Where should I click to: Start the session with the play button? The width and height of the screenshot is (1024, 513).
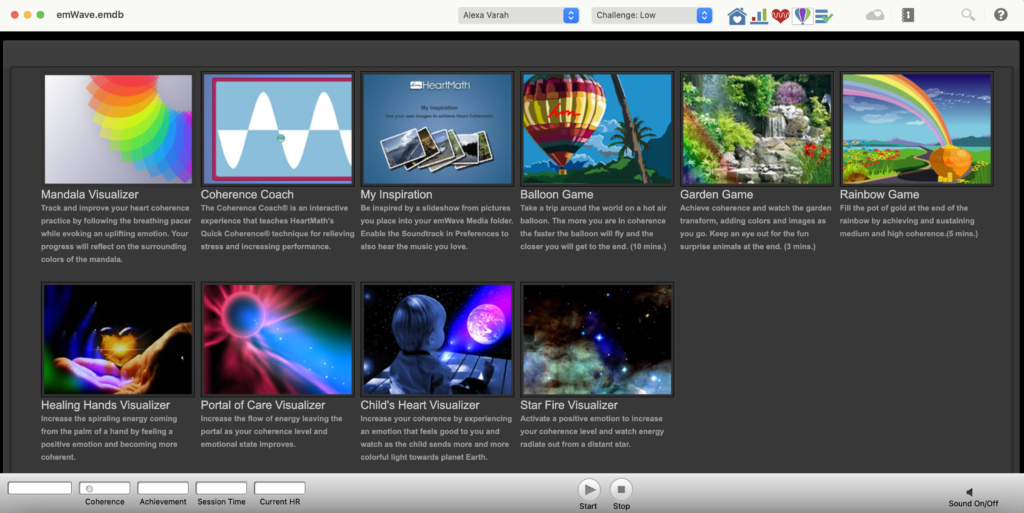pos(589,489)
